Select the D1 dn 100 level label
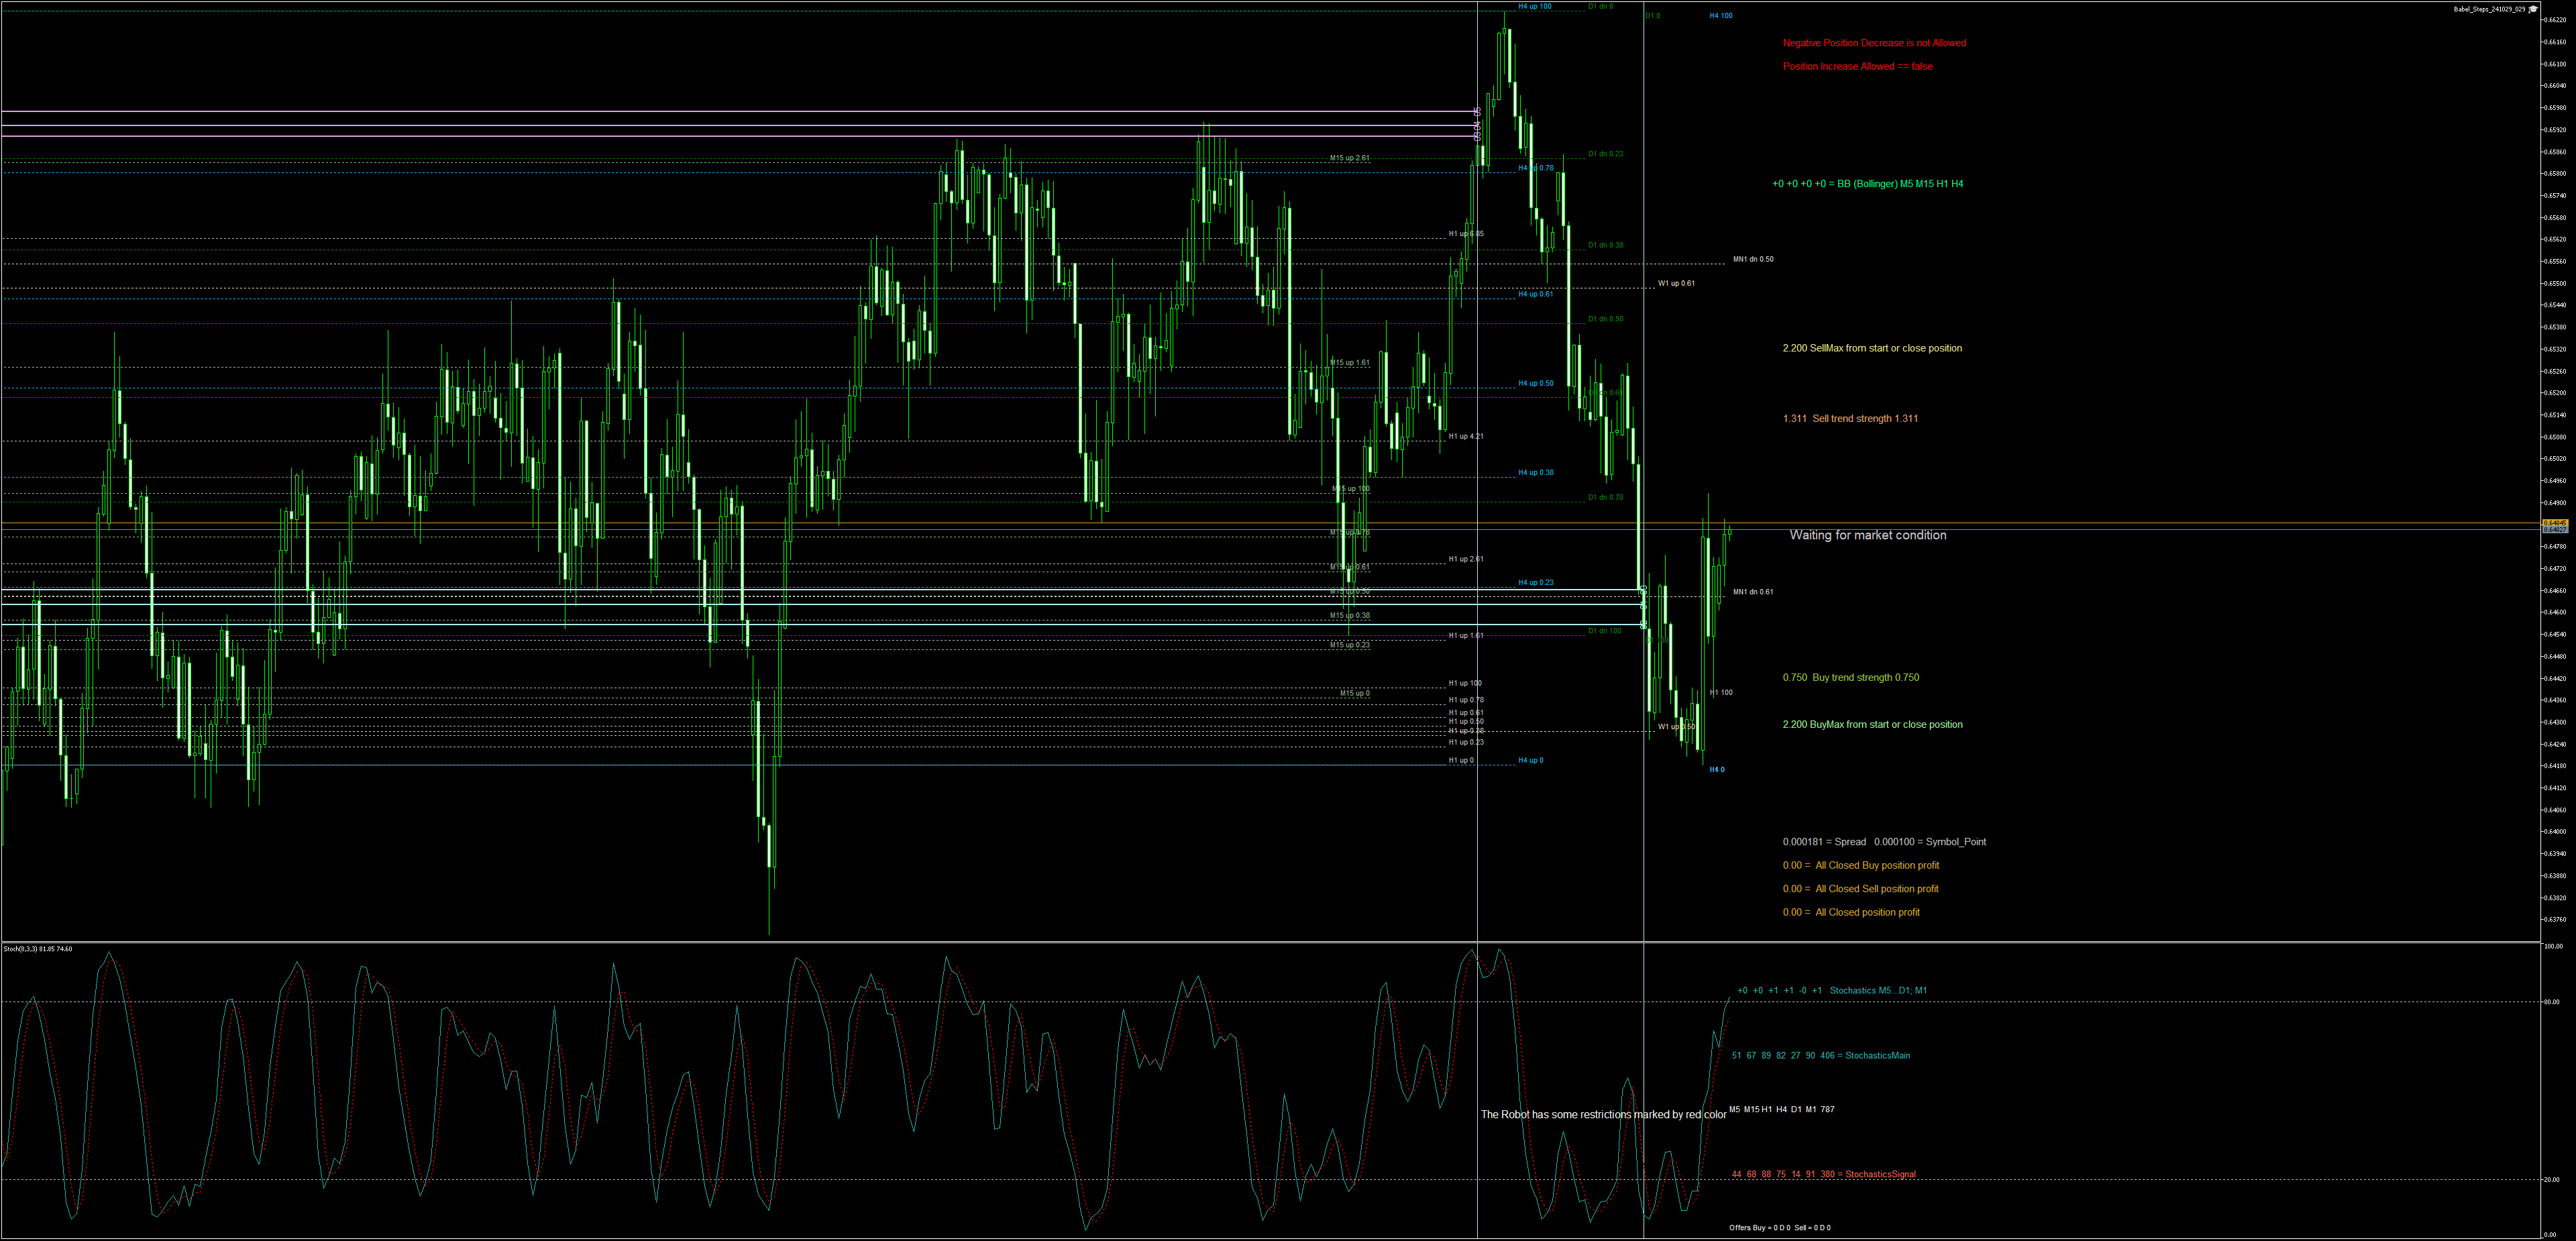This screenshot has height=1241, width=2576. coord(1604,631)
